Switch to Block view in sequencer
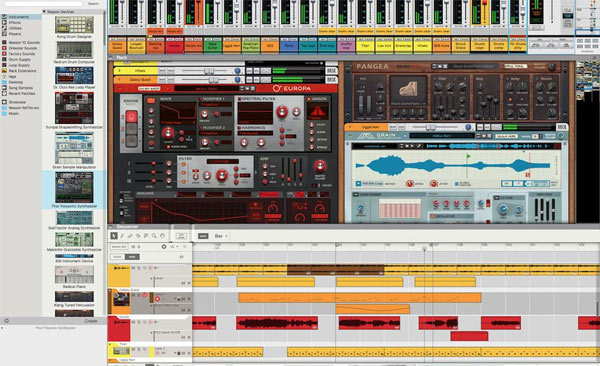 (117, 257)
